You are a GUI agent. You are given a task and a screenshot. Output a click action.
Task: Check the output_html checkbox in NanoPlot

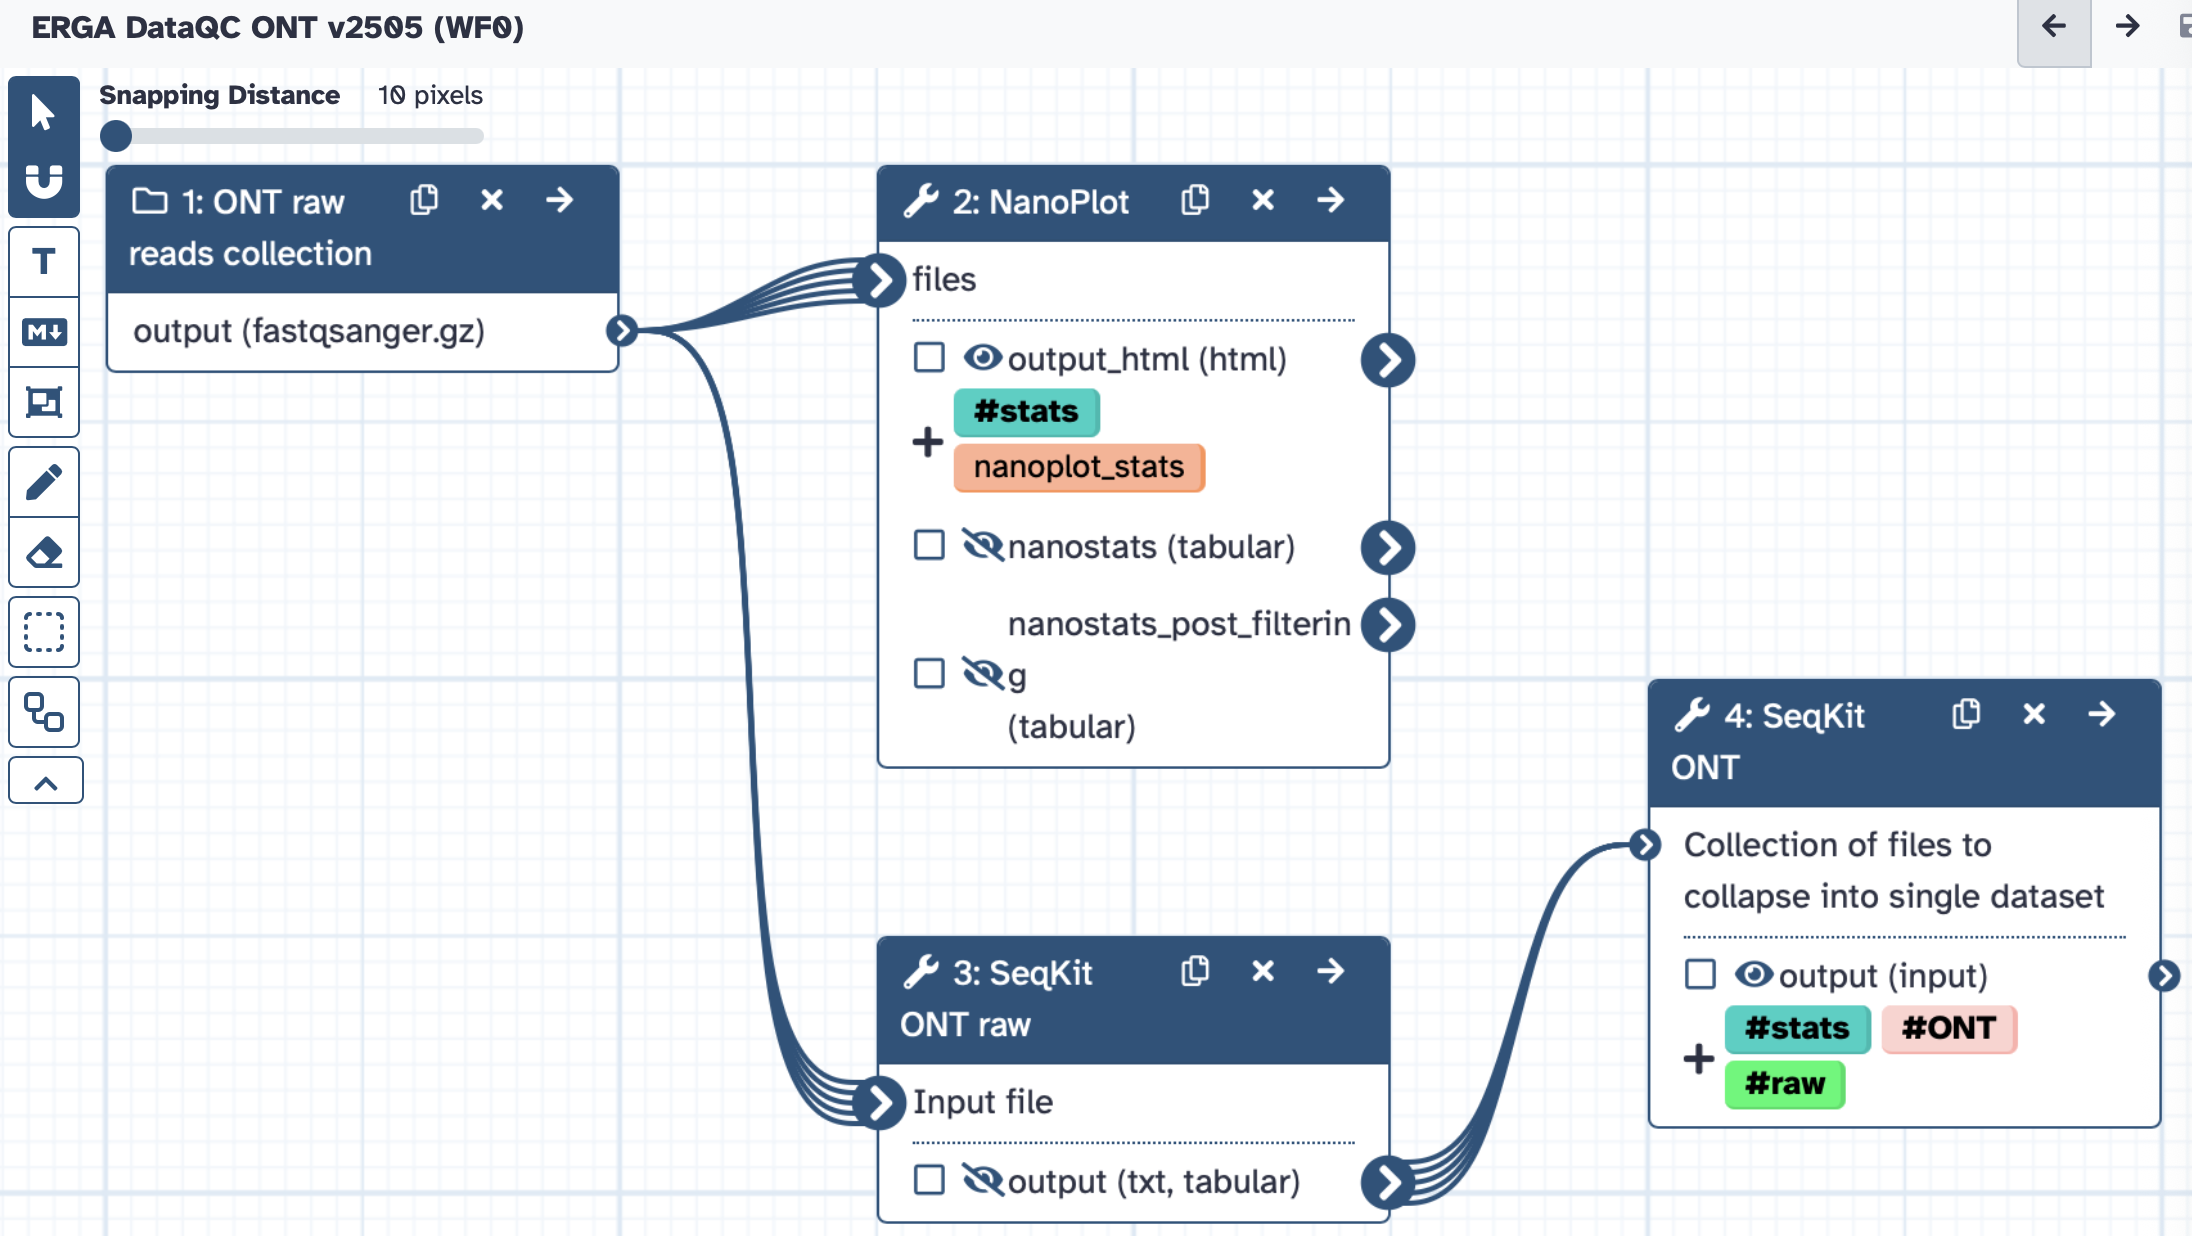pyautogui.click(x=929, y=357)
